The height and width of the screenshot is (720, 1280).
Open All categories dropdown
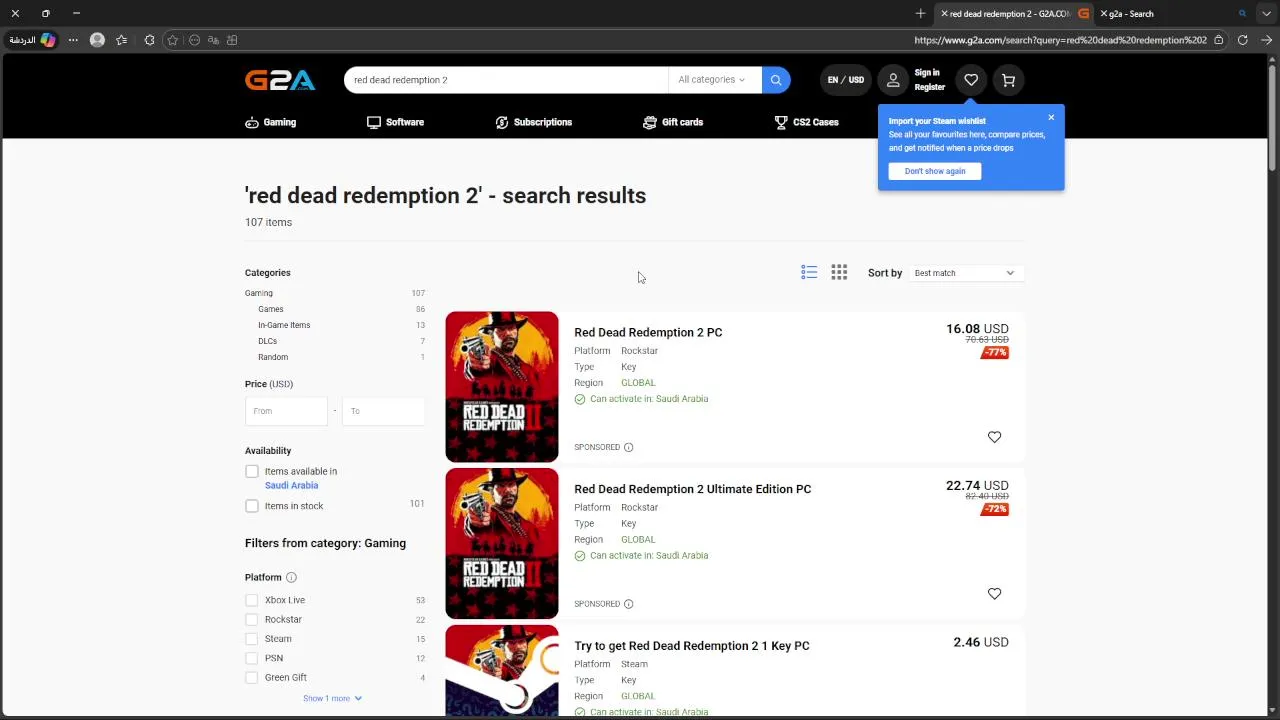tap(712, 80)
